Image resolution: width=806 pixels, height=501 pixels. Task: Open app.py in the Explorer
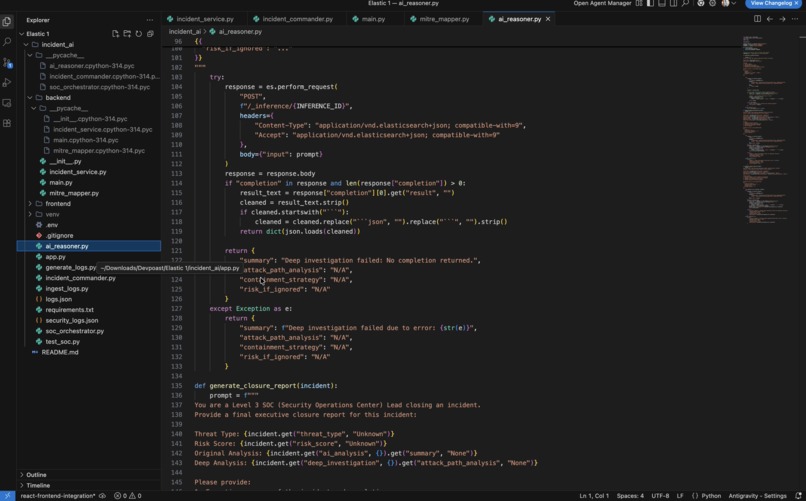[89, 256]
